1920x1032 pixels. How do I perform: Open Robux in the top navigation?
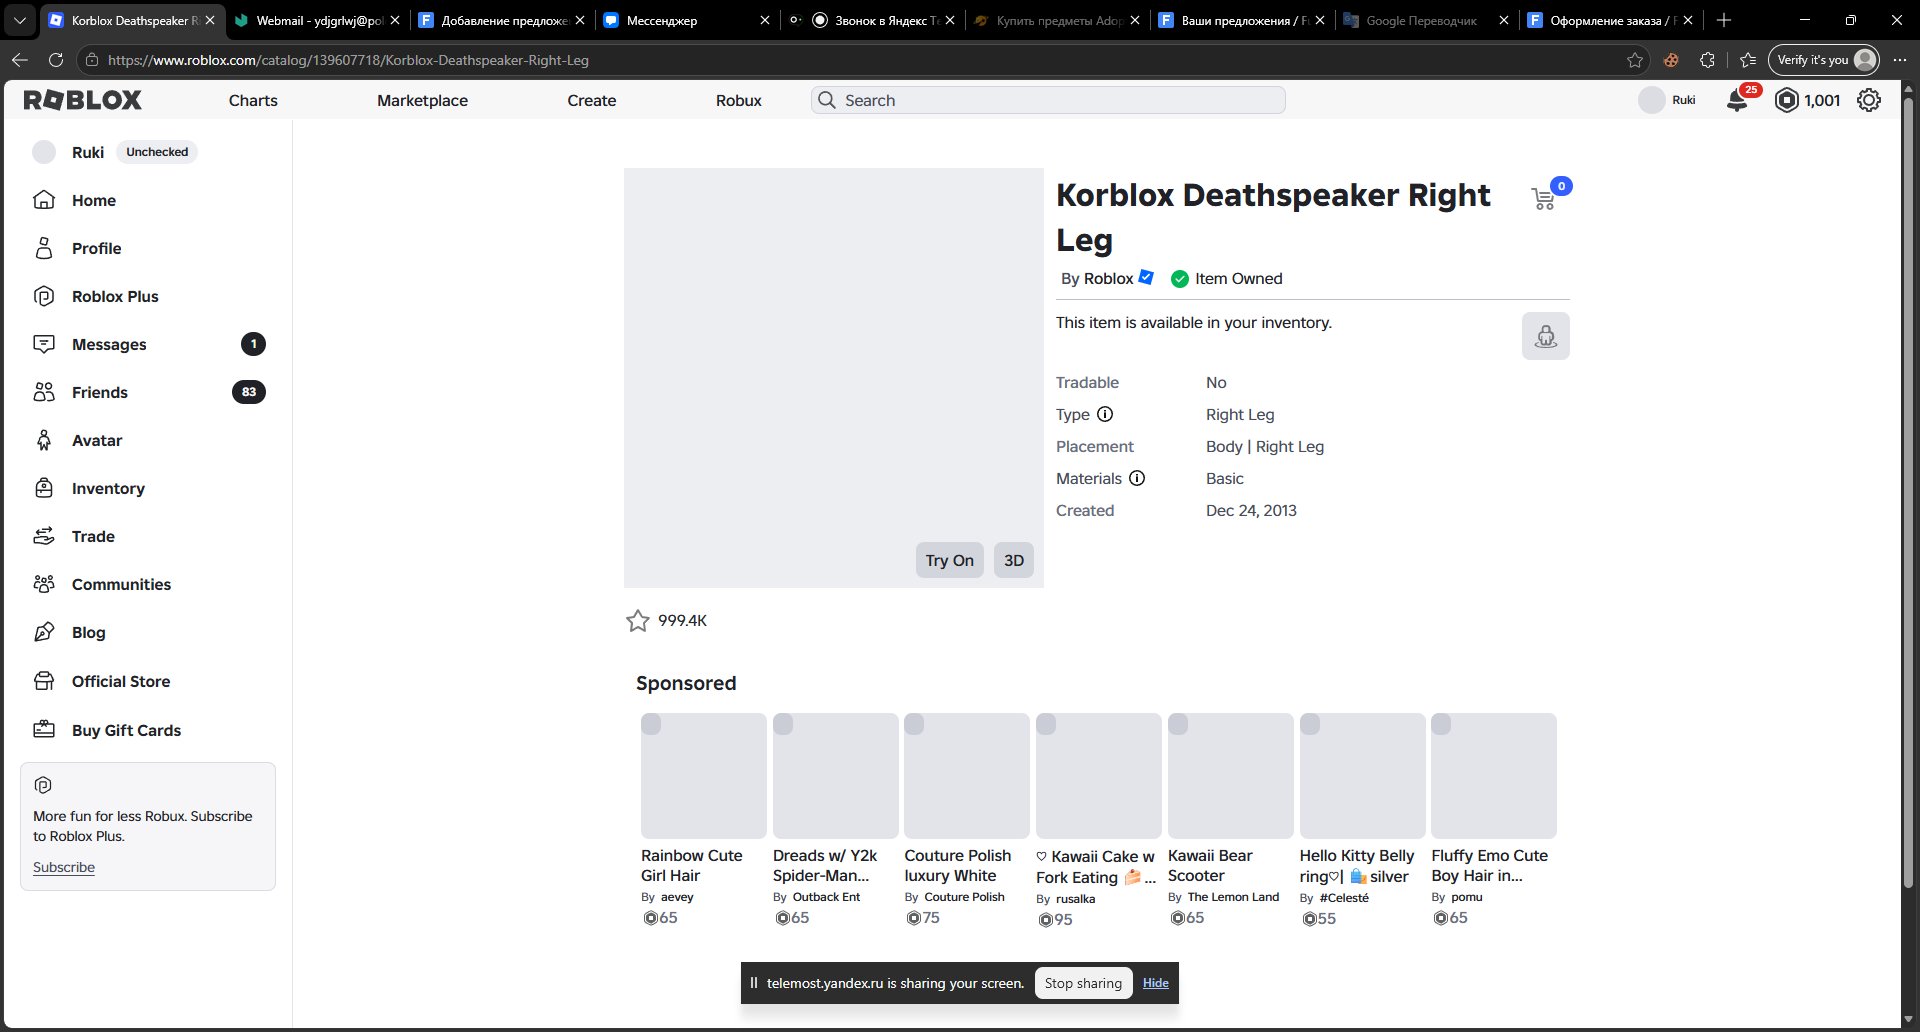click(x=739, y=100)
